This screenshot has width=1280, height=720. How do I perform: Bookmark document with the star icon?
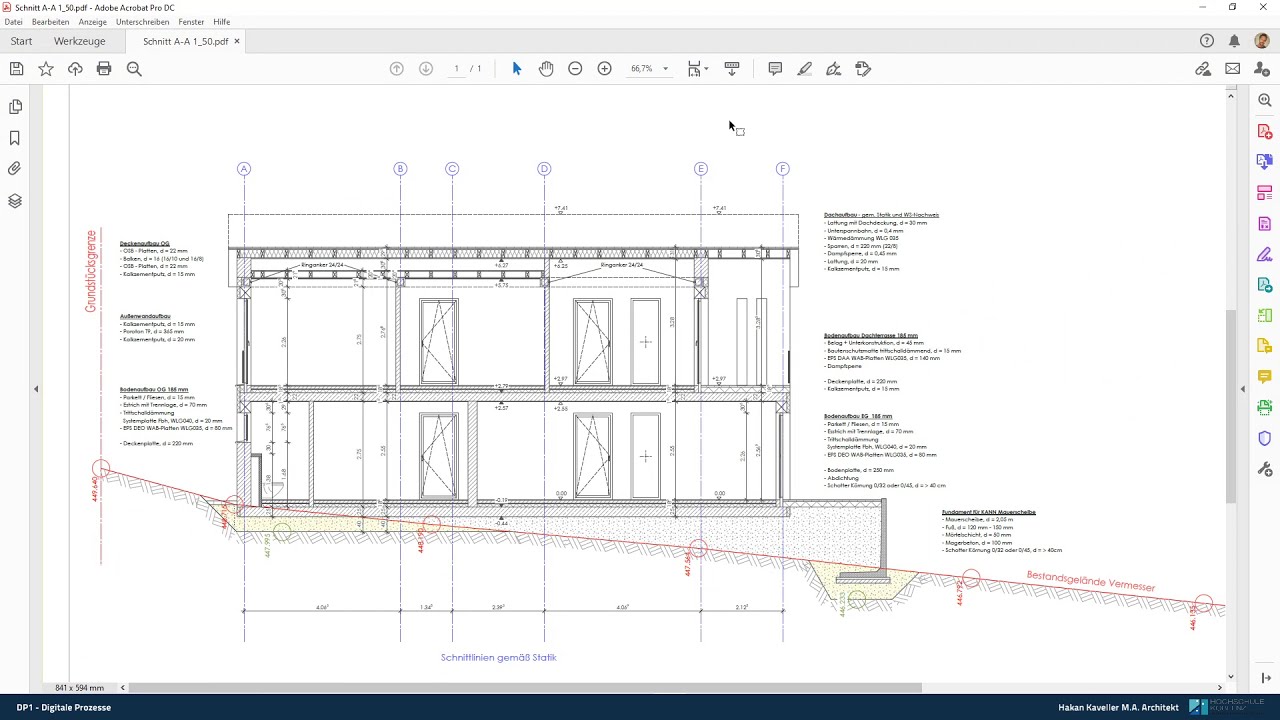[x=46, y=69]
